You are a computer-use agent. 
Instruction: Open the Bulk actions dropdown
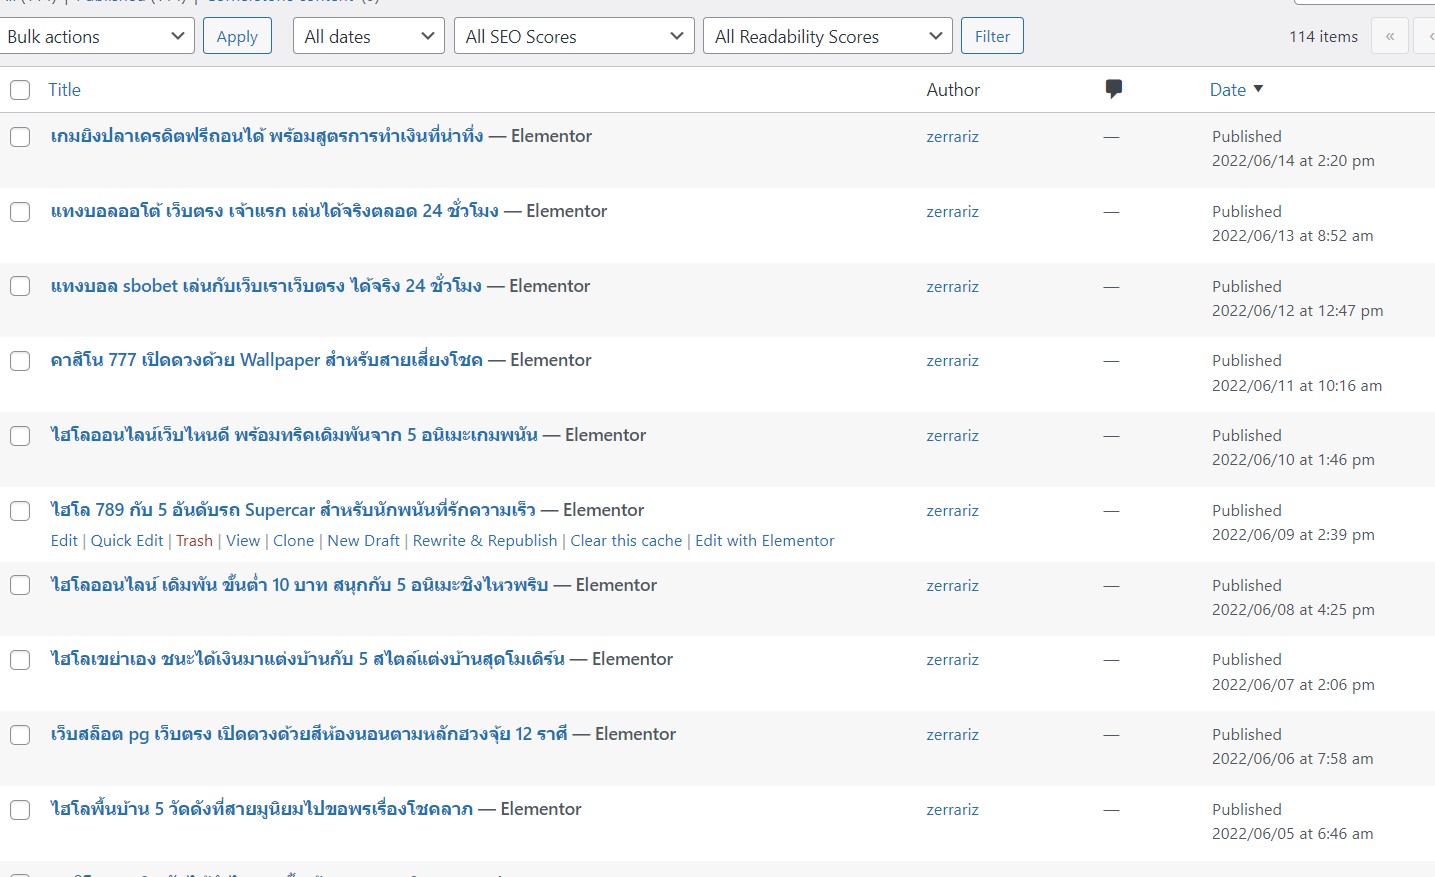click(x=96, y=36)
